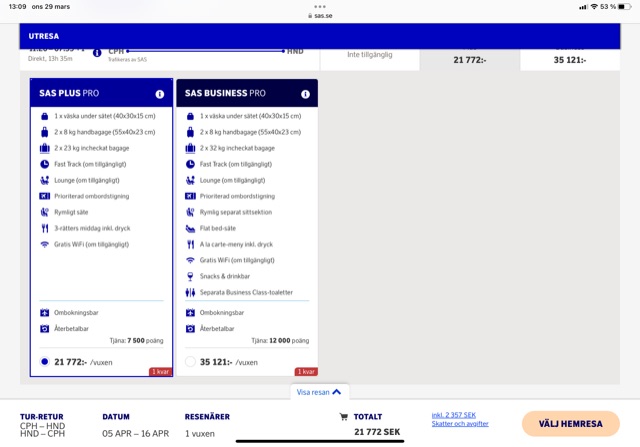Click Business Fast Track clock icon
The width and height of the screenshot is (640, 447).
(190, 164)
